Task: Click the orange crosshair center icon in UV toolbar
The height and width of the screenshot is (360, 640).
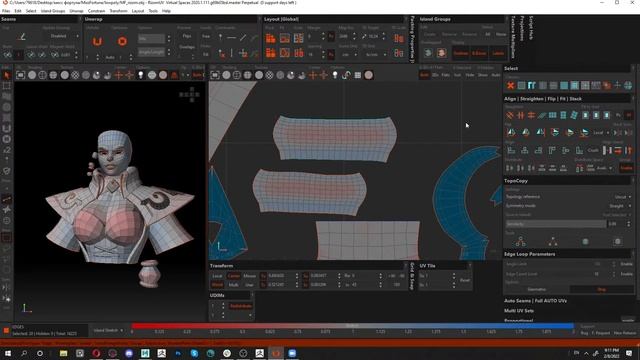Action: click(x=313, y=75)
